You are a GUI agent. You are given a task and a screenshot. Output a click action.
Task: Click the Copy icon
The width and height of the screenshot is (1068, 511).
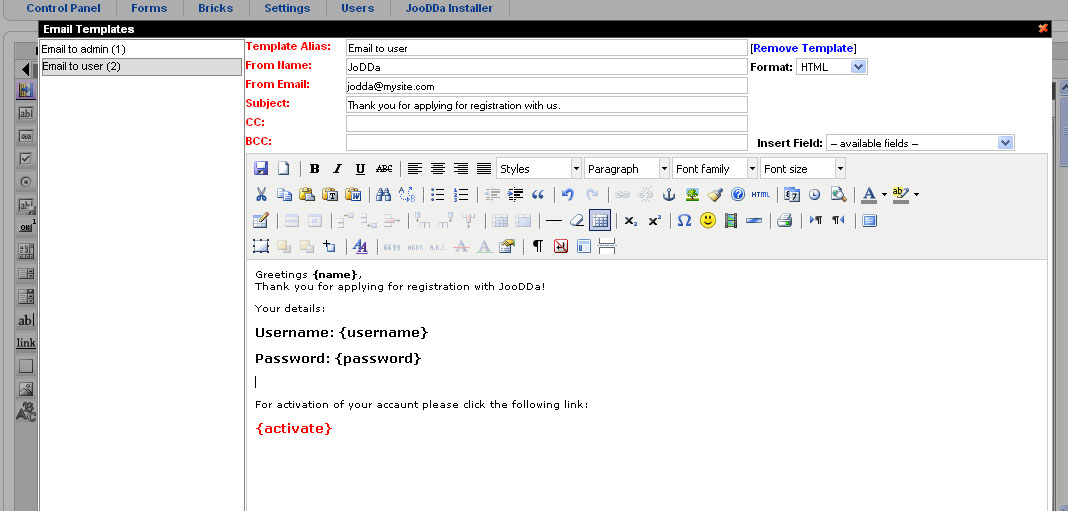coord(284,194)
